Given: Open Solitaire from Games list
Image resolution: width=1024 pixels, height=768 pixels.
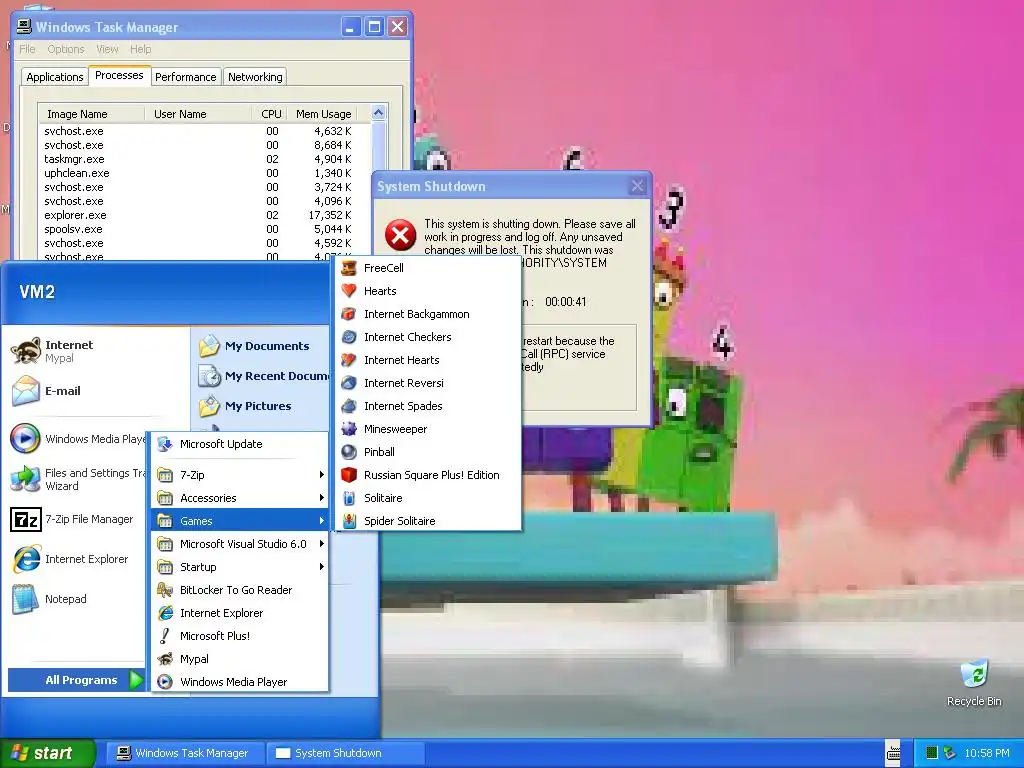Looking at the screenshot, I should 428,498.
